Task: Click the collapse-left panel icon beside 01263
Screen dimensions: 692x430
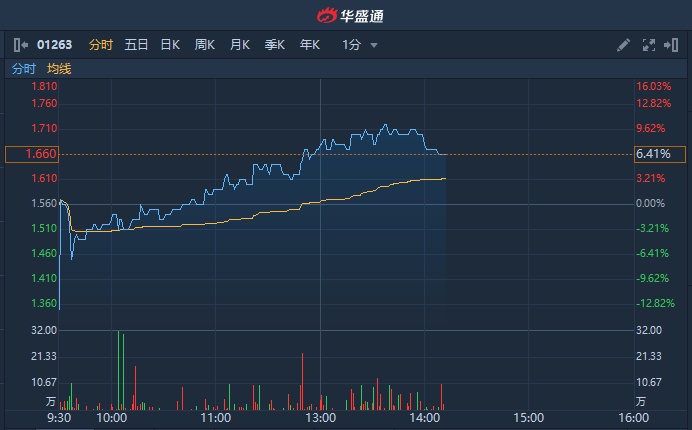Action: click(x=21, y=45)
